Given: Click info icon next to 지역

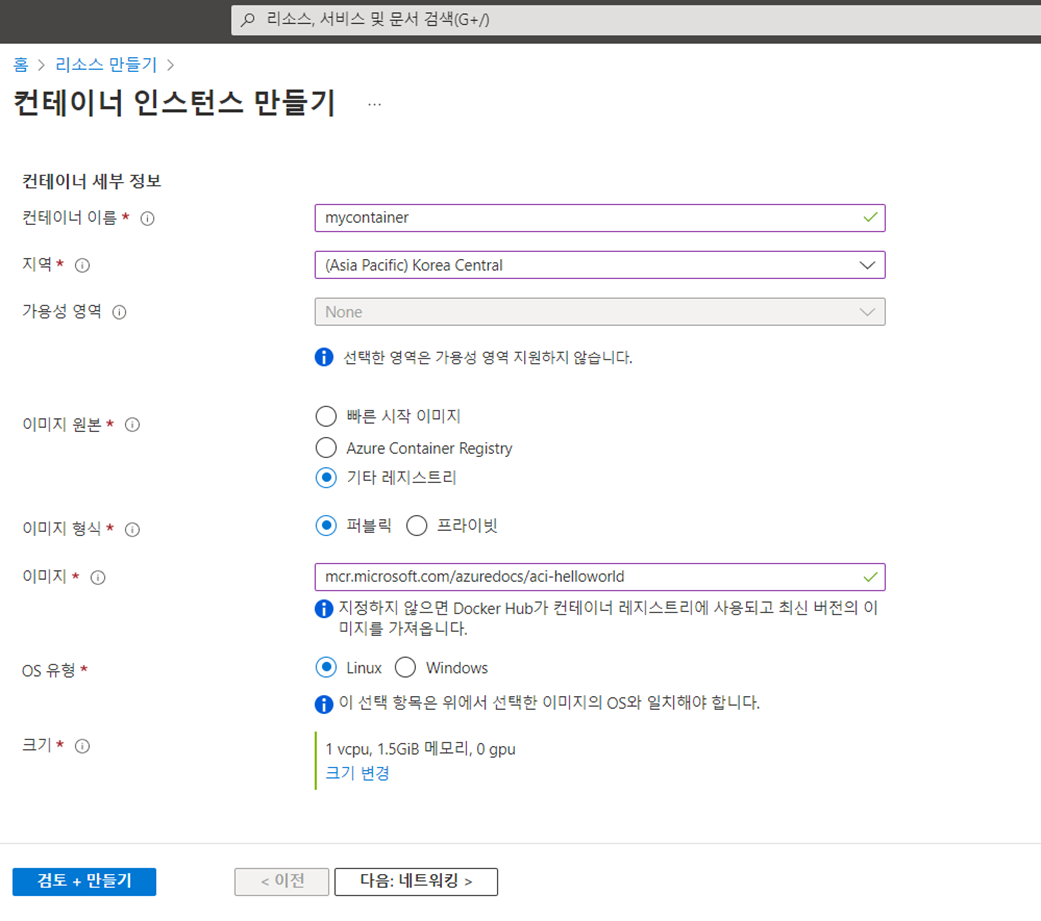Looking at the screenshot, I should point(82,266).
